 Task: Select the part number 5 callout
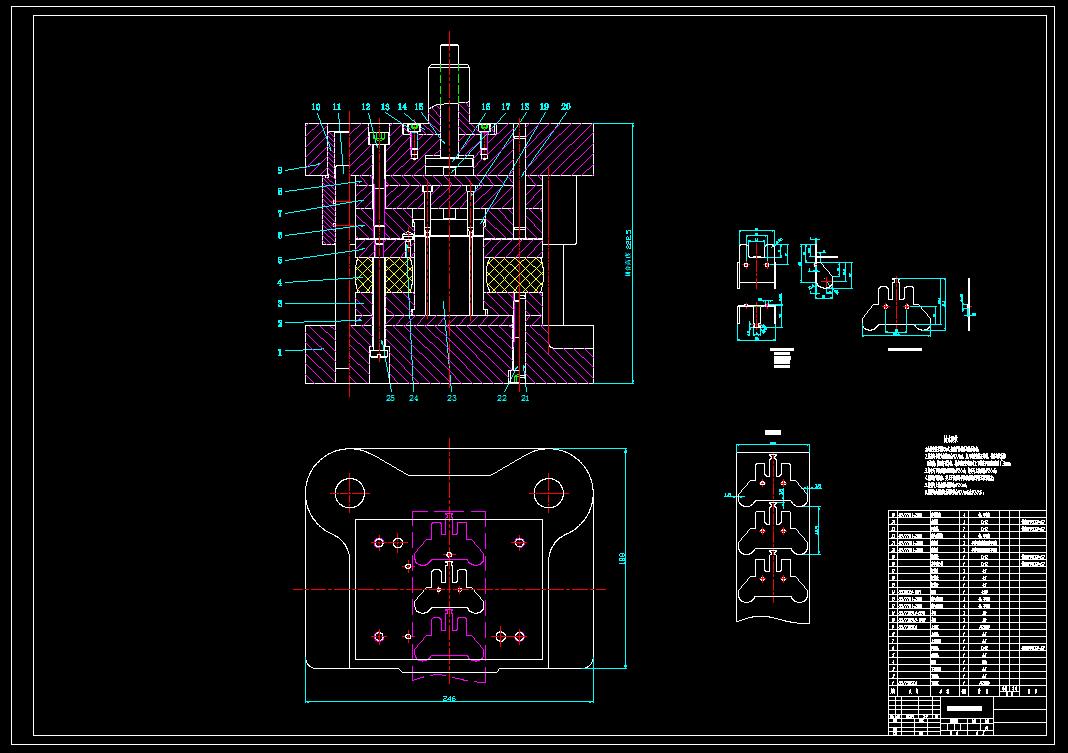pos(279,260)
